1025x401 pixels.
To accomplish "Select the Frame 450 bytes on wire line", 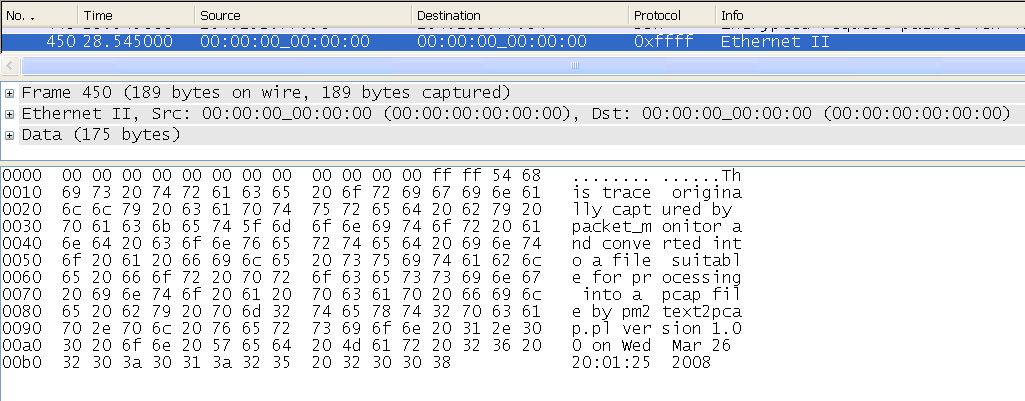I will [x=266, y=93].
